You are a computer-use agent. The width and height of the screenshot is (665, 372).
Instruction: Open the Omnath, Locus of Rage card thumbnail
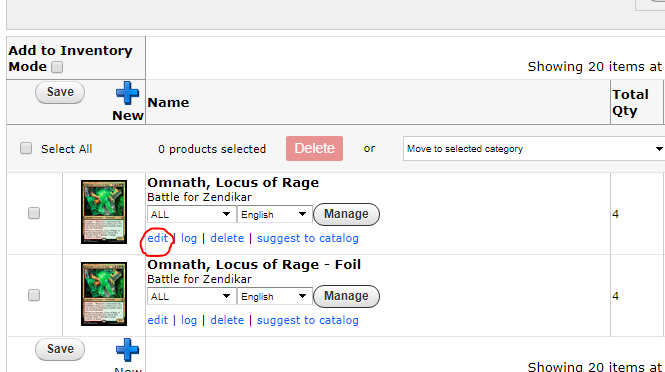104,212
